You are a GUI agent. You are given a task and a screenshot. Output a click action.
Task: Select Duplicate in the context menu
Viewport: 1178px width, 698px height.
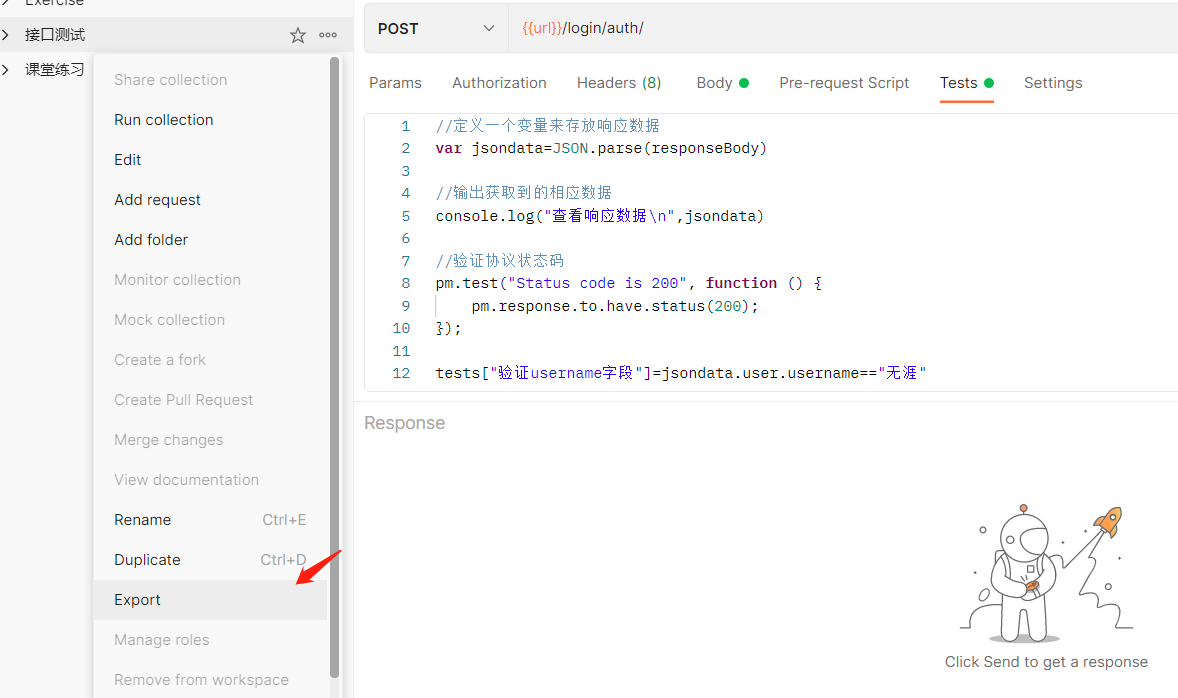click(210, 560)
